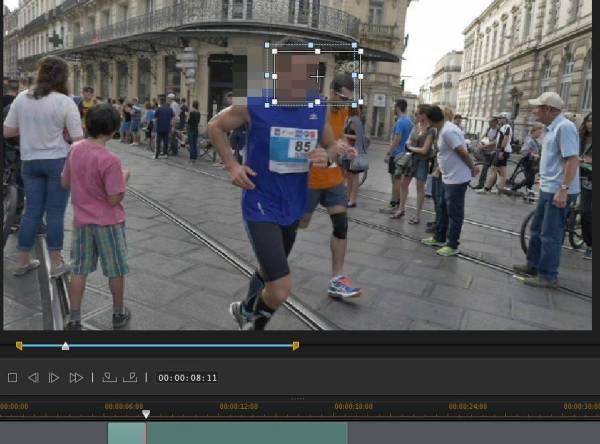Set the Mark Out point
Image resolution: width=600 pixels, height=444 pixels.
(130, 378)
